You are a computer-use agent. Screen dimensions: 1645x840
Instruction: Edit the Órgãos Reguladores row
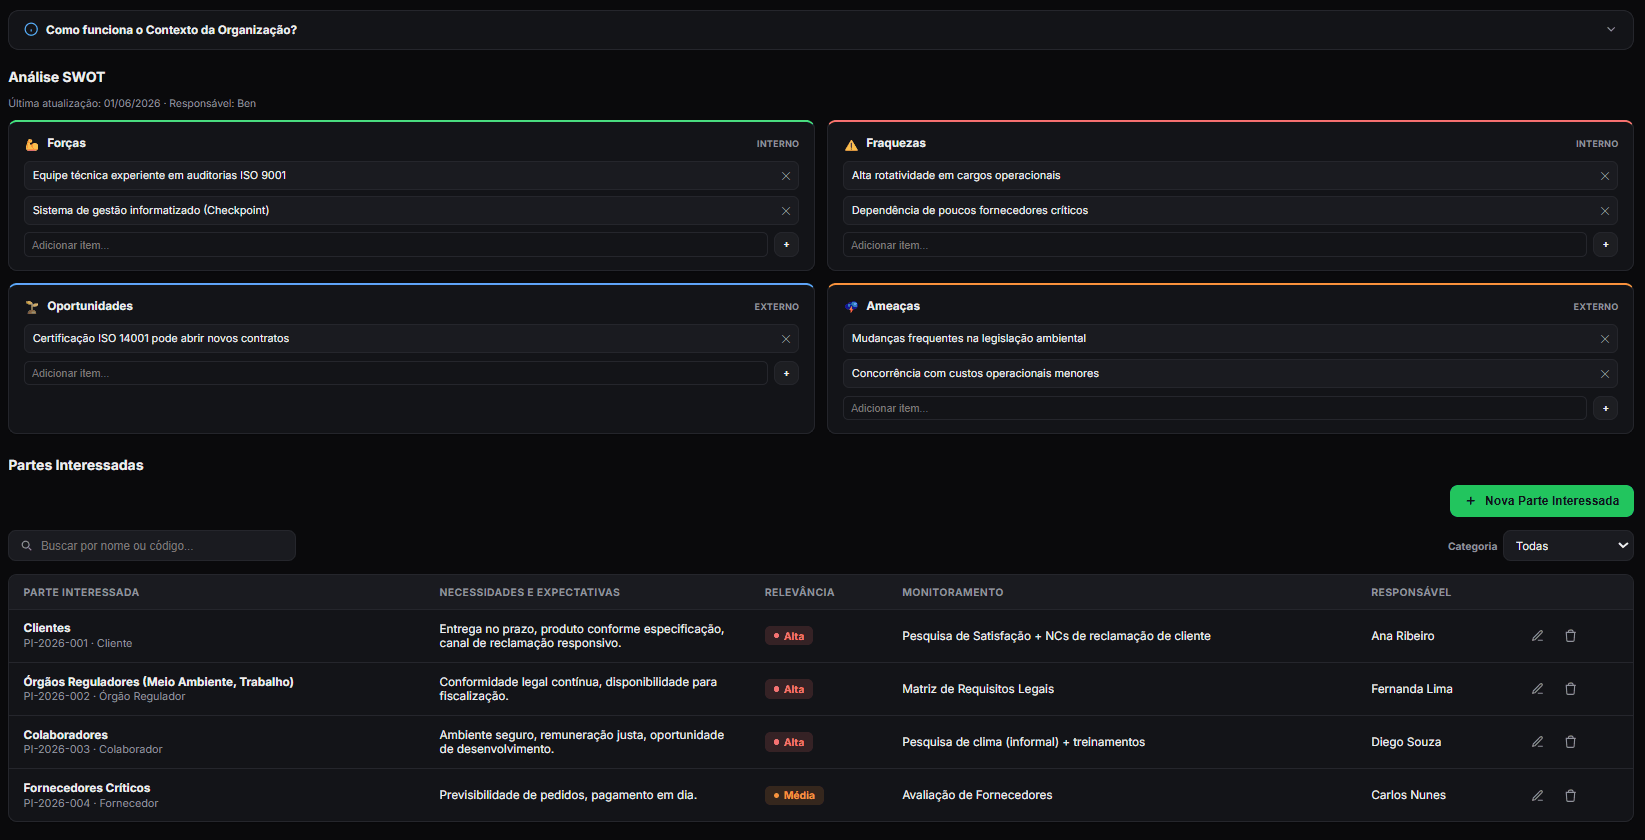point(1538,689)
